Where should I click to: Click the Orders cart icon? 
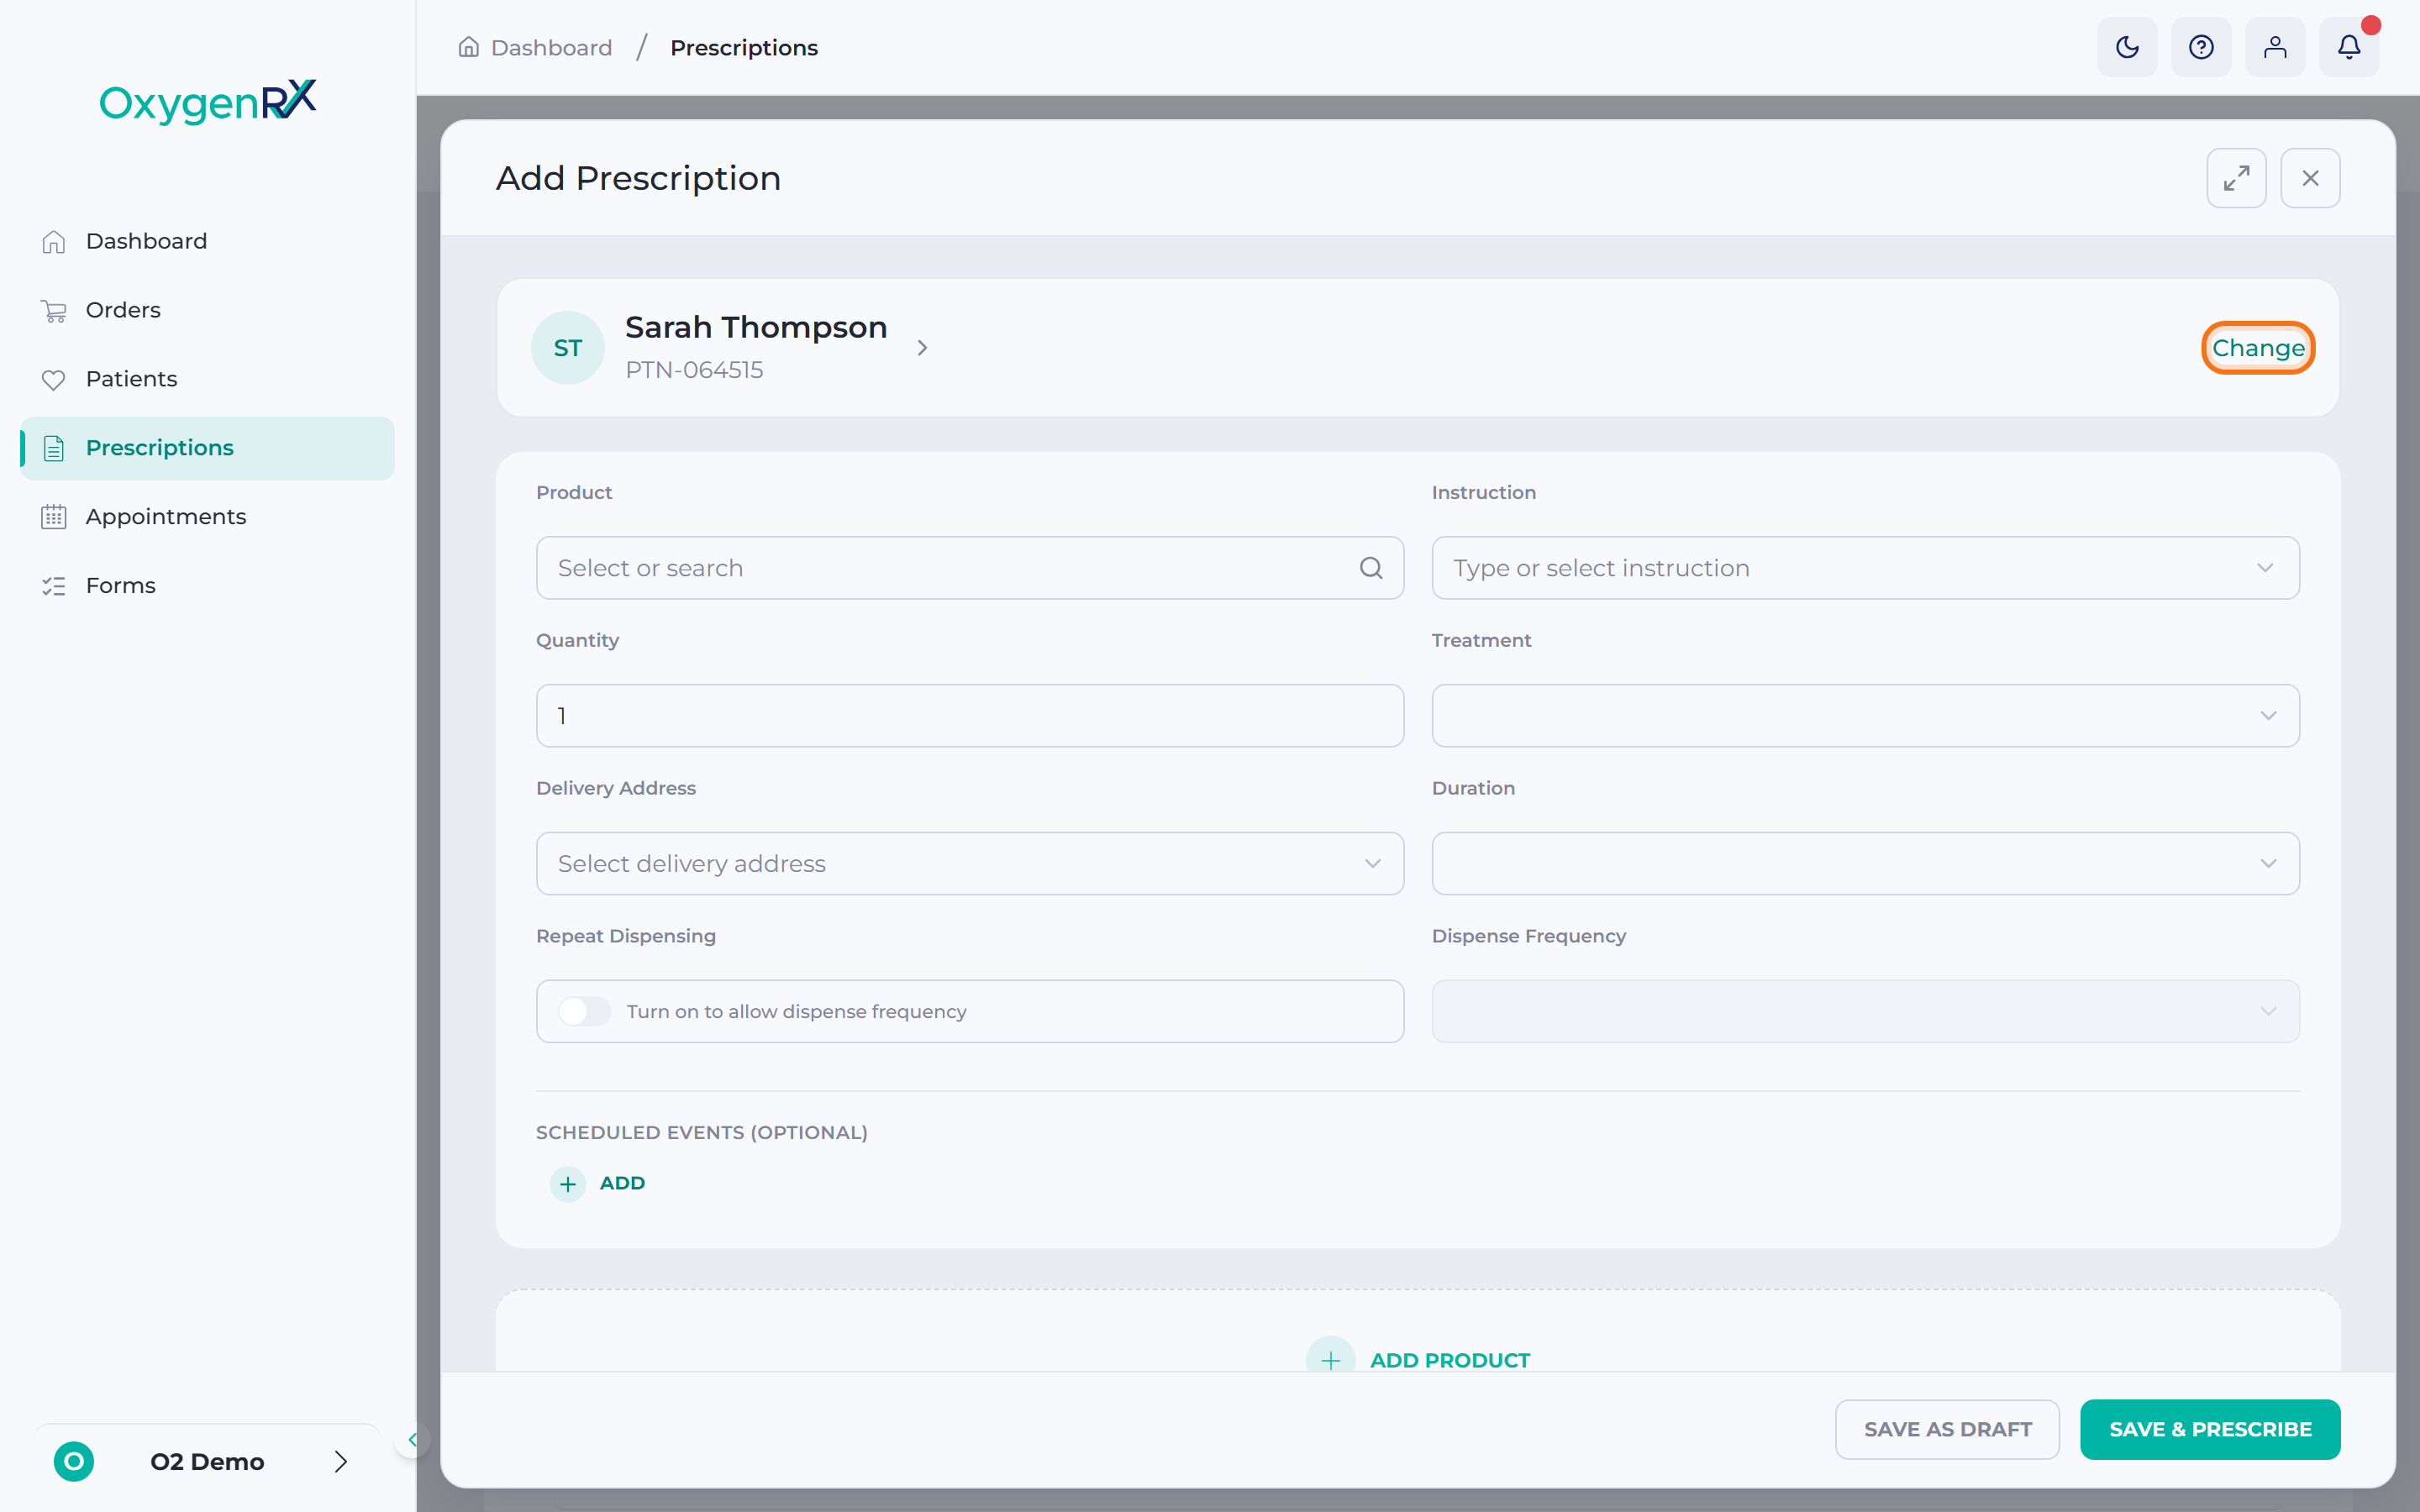(54, 311)
